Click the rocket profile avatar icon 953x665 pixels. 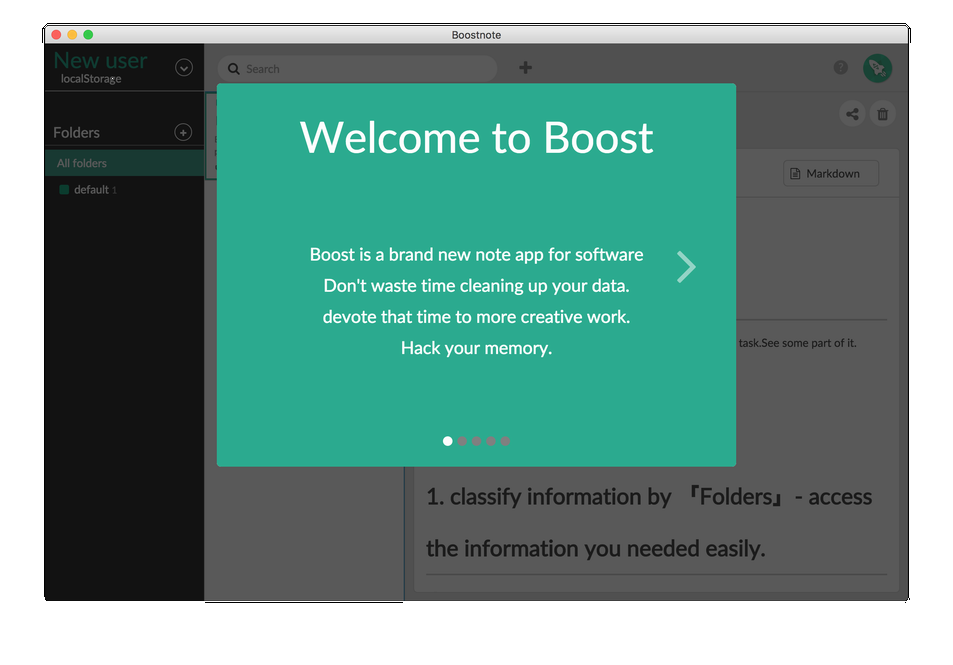tap(877, 68)
